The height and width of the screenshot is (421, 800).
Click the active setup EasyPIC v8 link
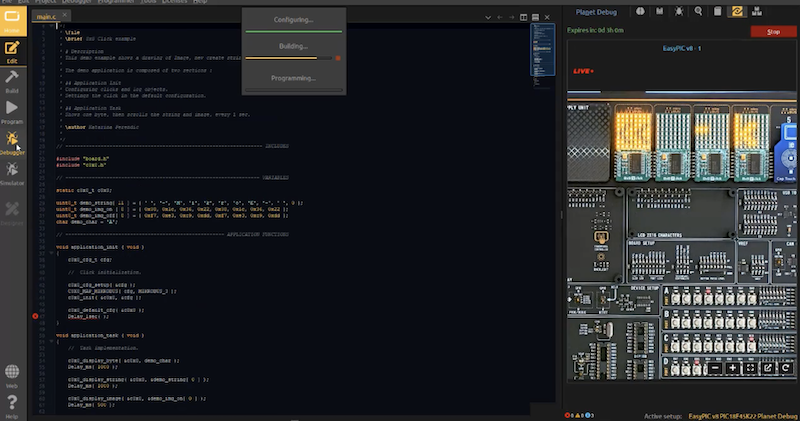coord(742,416)
